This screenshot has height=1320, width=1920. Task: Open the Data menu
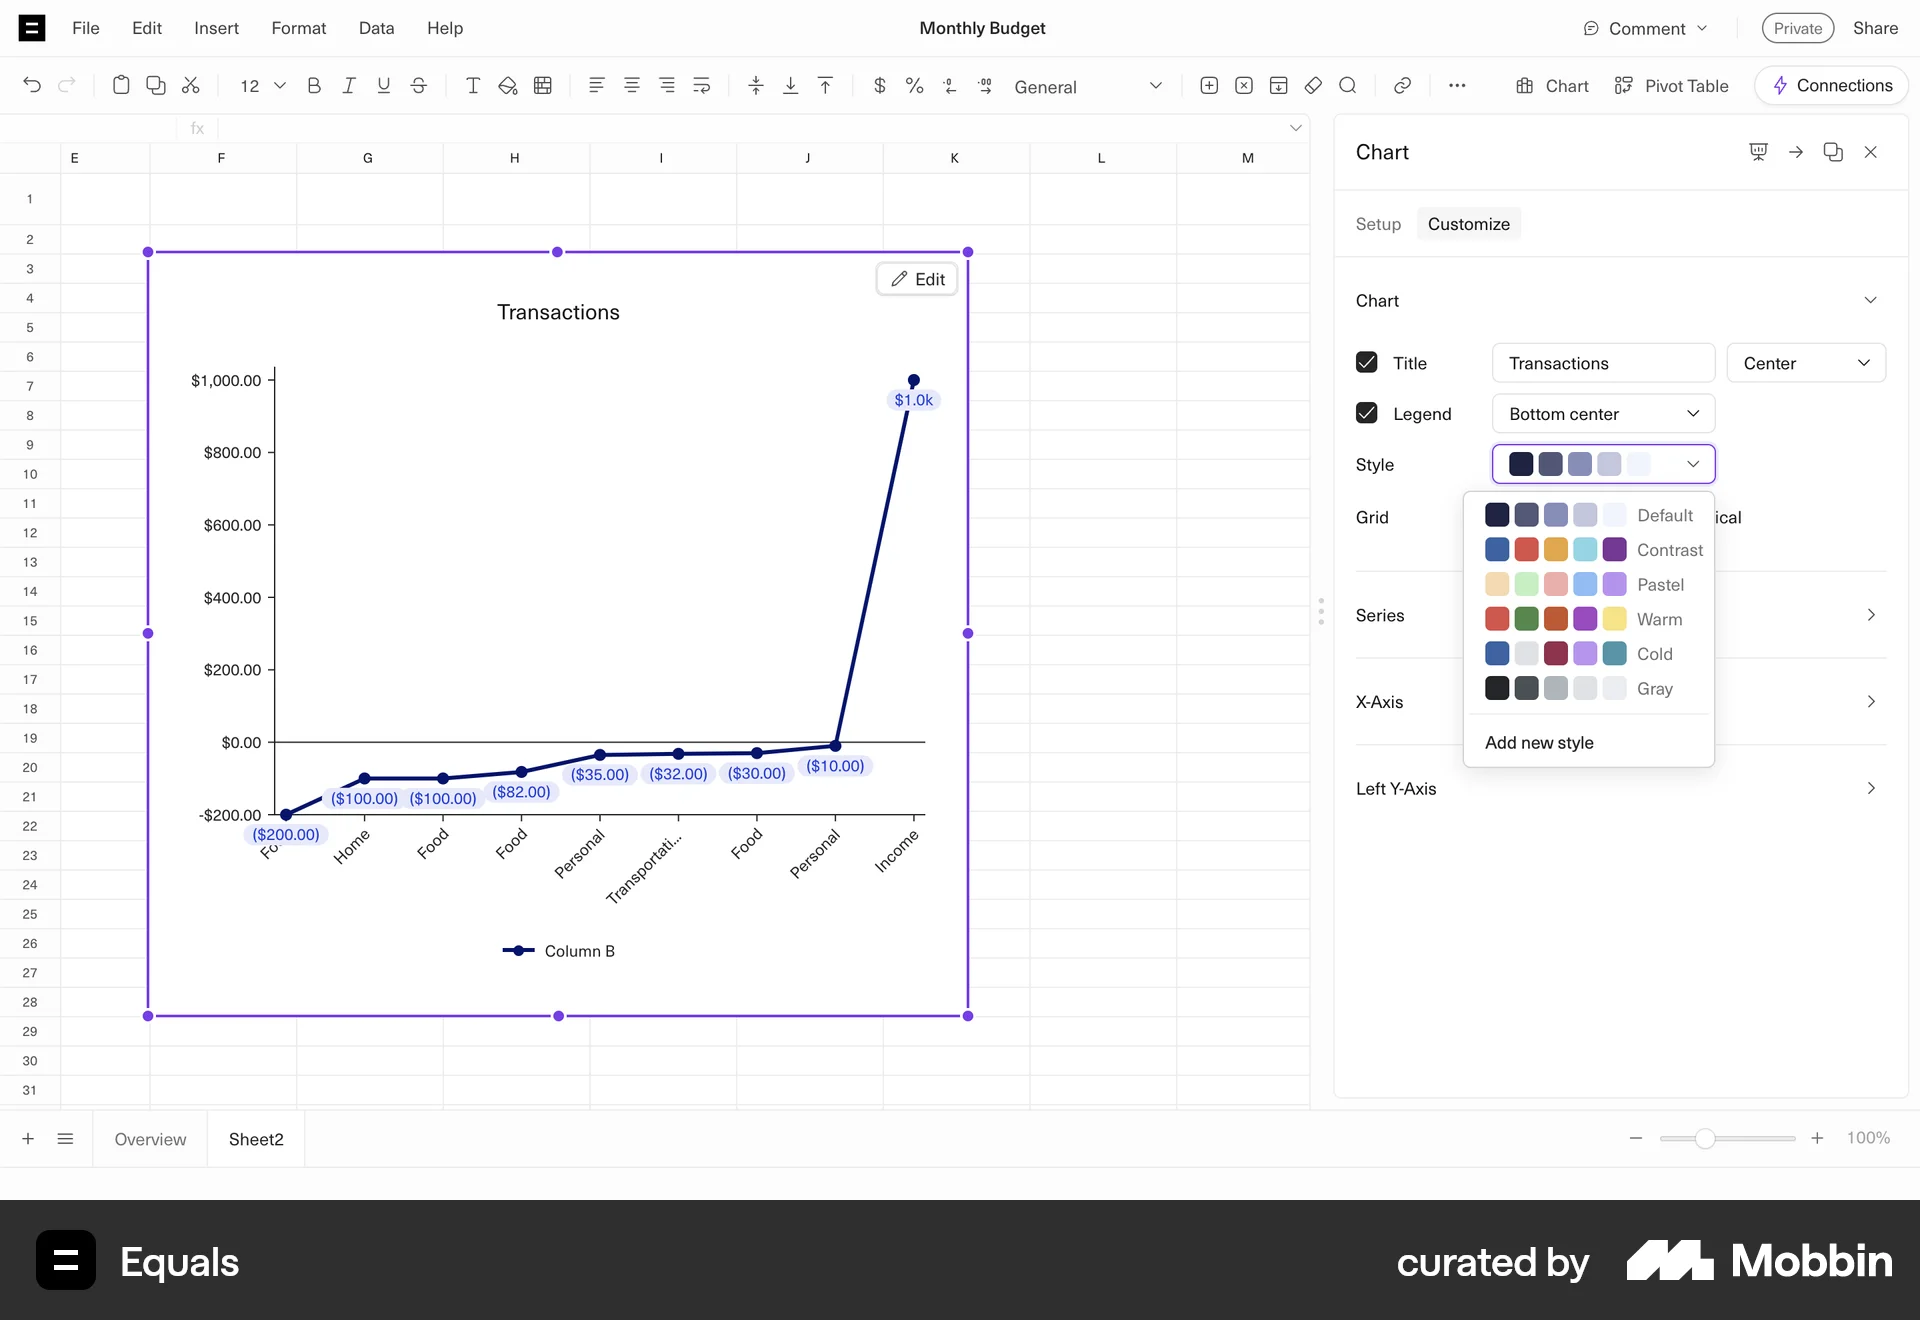tap(375, 28)
